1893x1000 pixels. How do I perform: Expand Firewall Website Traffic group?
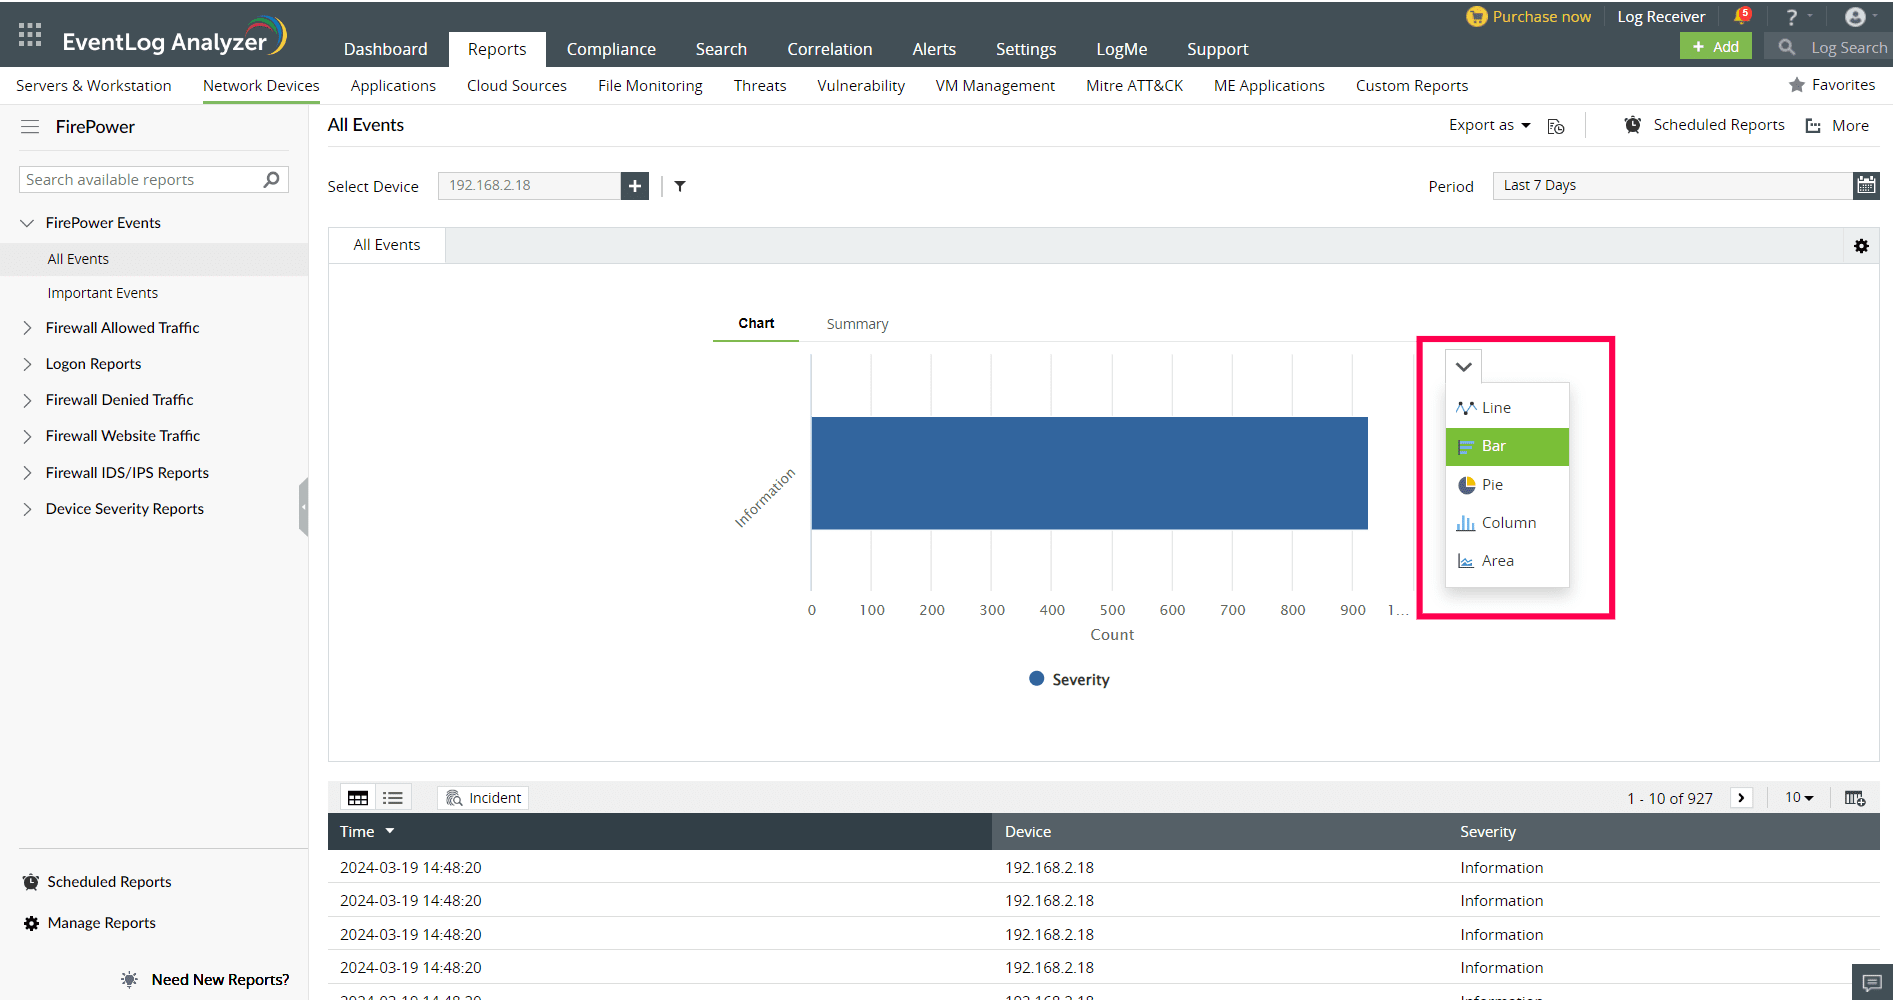pyautogui.click(x=27, y=436)
